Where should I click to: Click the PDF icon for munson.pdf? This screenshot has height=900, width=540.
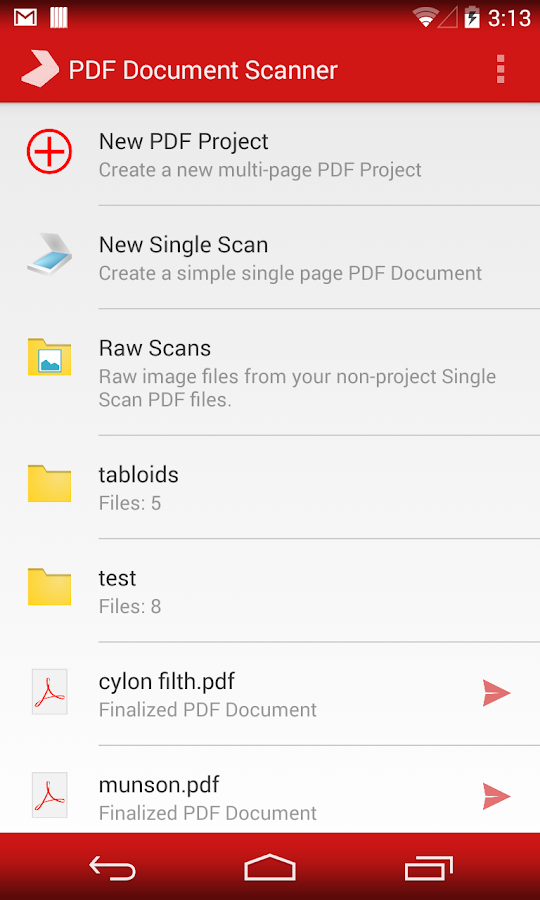click(49, 795)
